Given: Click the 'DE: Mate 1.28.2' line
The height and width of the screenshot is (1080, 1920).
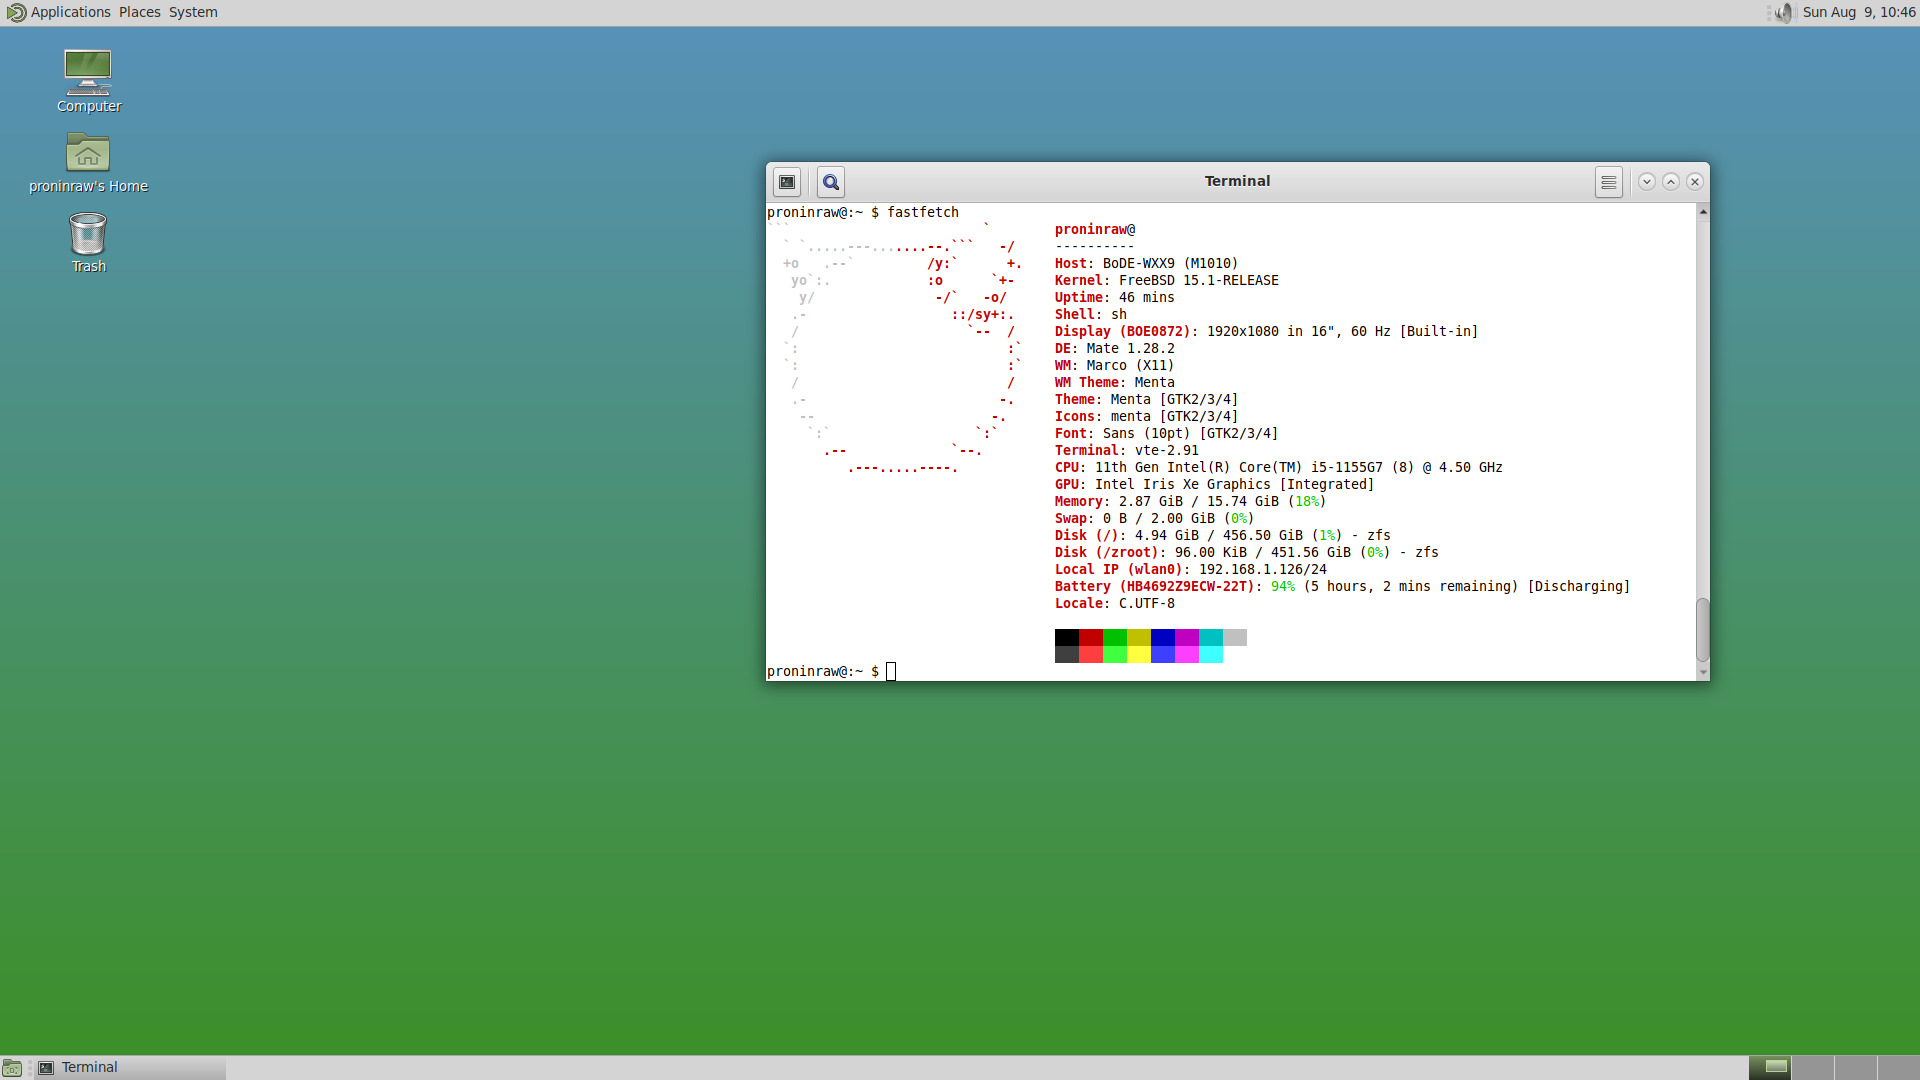Looking at the screenshot, I should [x=1115, y=349].
